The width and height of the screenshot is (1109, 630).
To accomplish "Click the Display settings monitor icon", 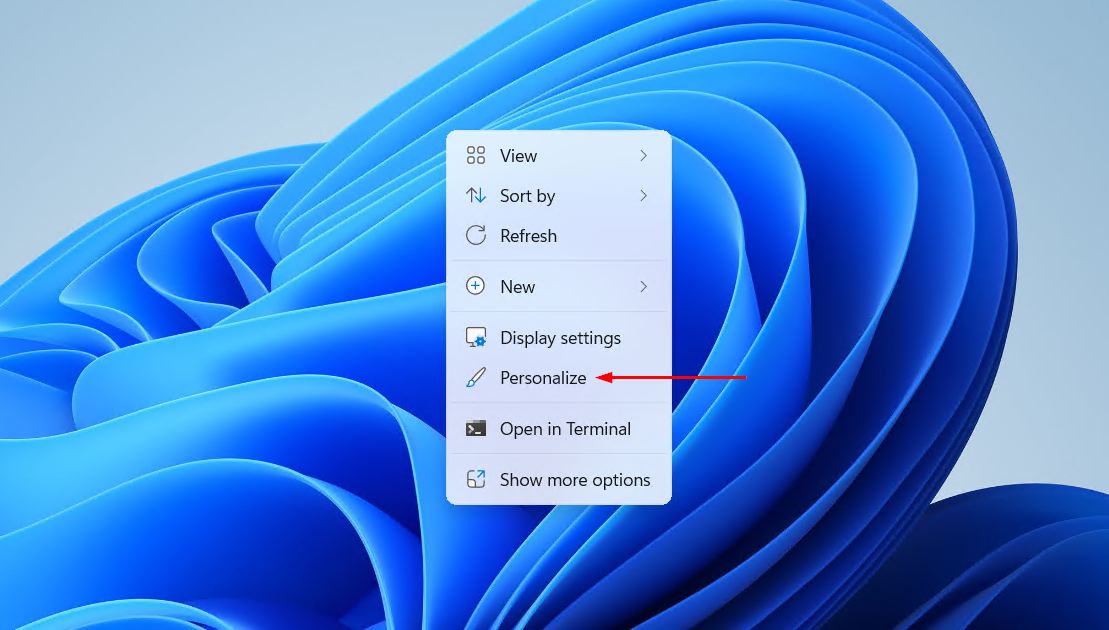I will point(476,337).
